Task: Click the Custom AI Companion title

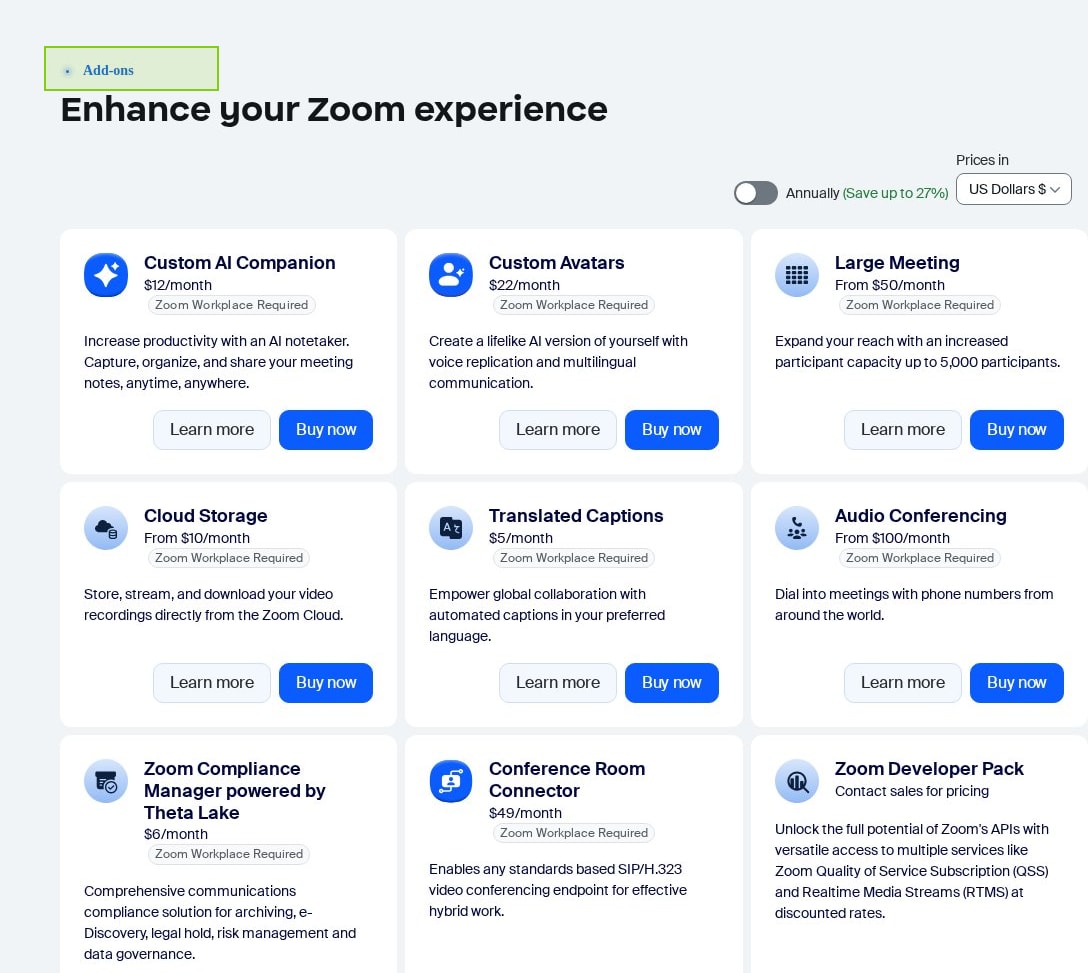Action: point(239,263)
